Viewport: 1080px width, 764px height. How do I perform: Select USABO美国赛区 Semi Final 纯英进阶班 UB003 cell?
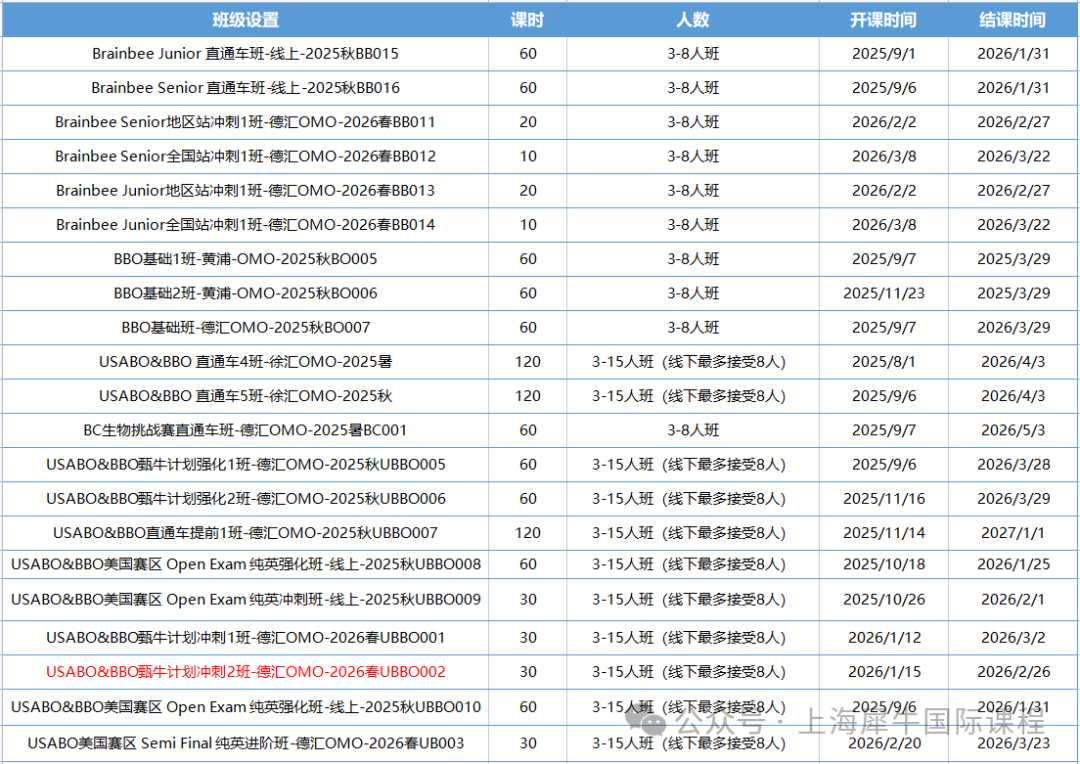point(245,743)
